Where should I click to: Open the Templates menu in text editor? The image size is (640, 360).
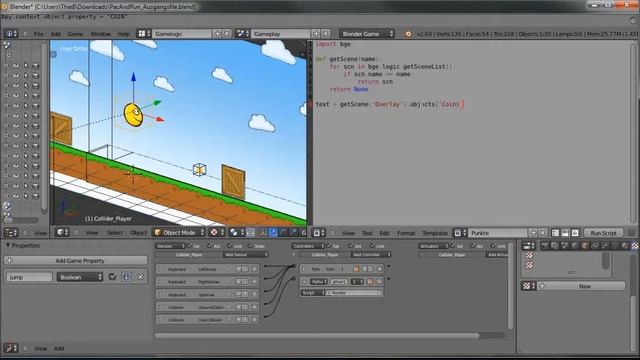(435, 233)
